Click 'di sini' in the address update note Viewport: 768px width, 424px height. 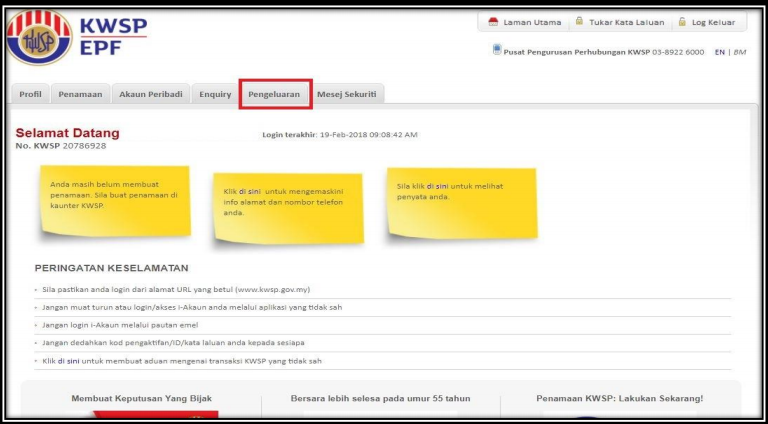(250, 191)
